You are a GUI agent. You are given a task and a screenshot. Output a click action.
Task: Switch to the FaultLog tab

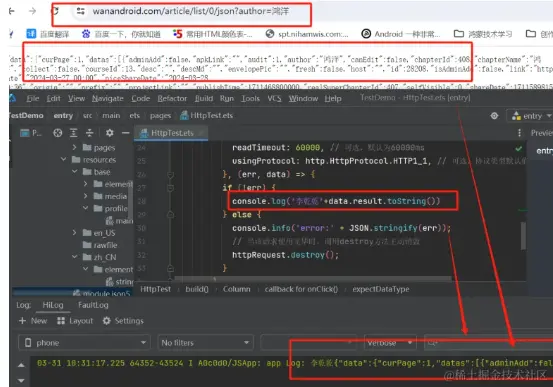[93, 305]
